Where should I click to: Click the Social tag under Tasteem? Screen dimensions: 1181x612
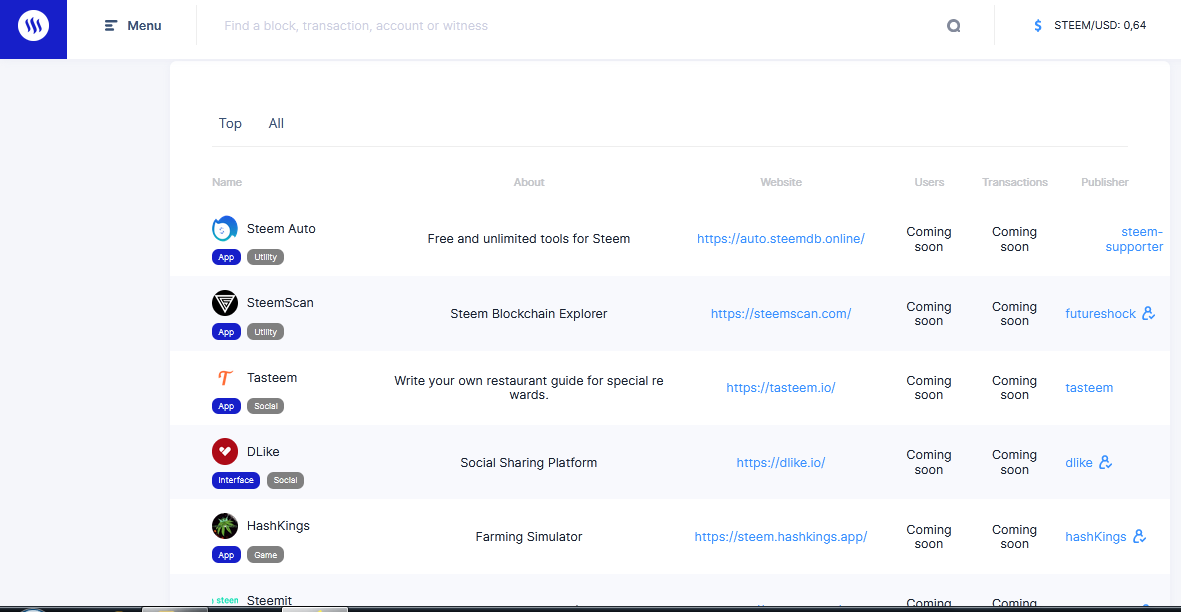[x=266, y=406]
